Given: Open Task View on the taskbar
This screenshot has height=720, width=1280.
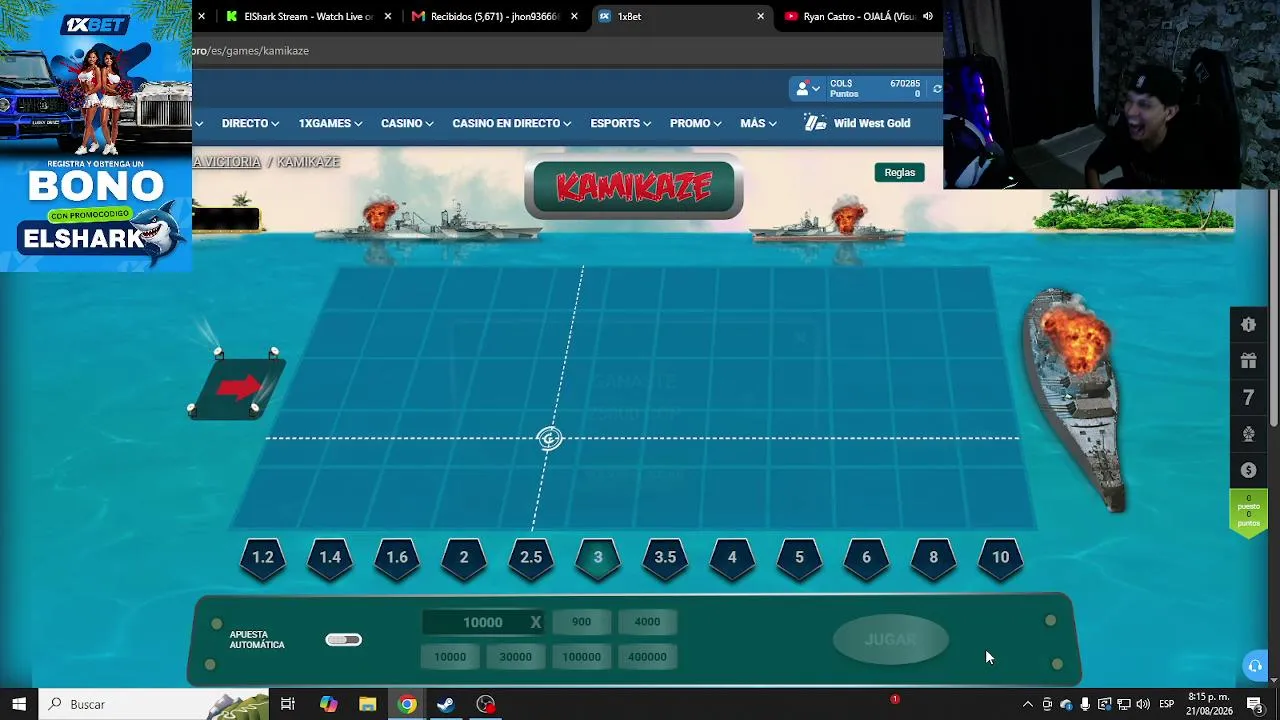Looking at the screenshot, I should point(288,704).
